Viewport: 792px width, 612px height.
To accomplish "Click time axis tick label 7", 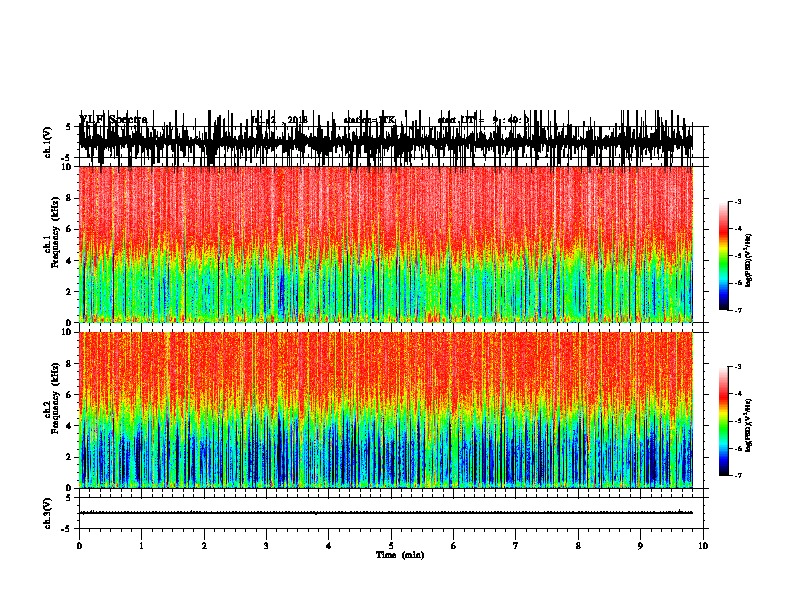I will [x=516, y=546].
